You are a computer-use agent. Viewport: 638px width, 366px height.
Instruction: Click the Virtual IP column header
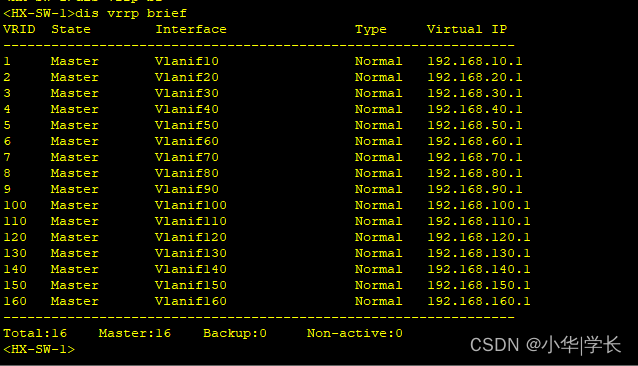point(467,29)
